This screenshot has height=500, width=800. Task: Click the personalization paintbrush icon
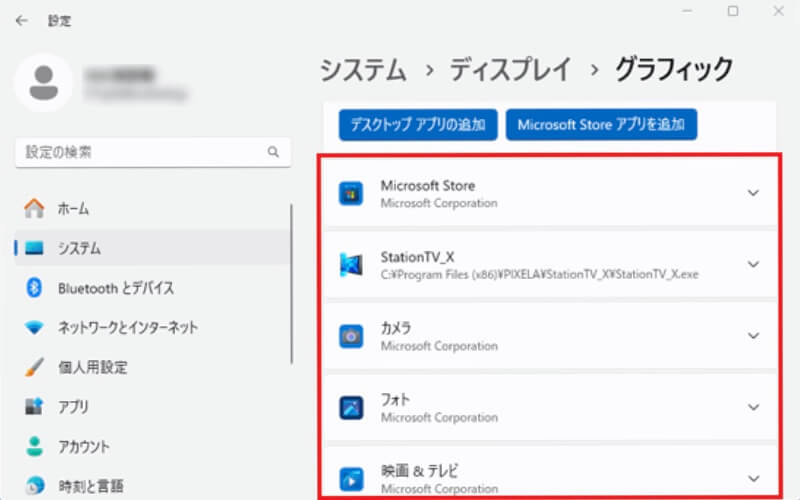click(34, 367)
